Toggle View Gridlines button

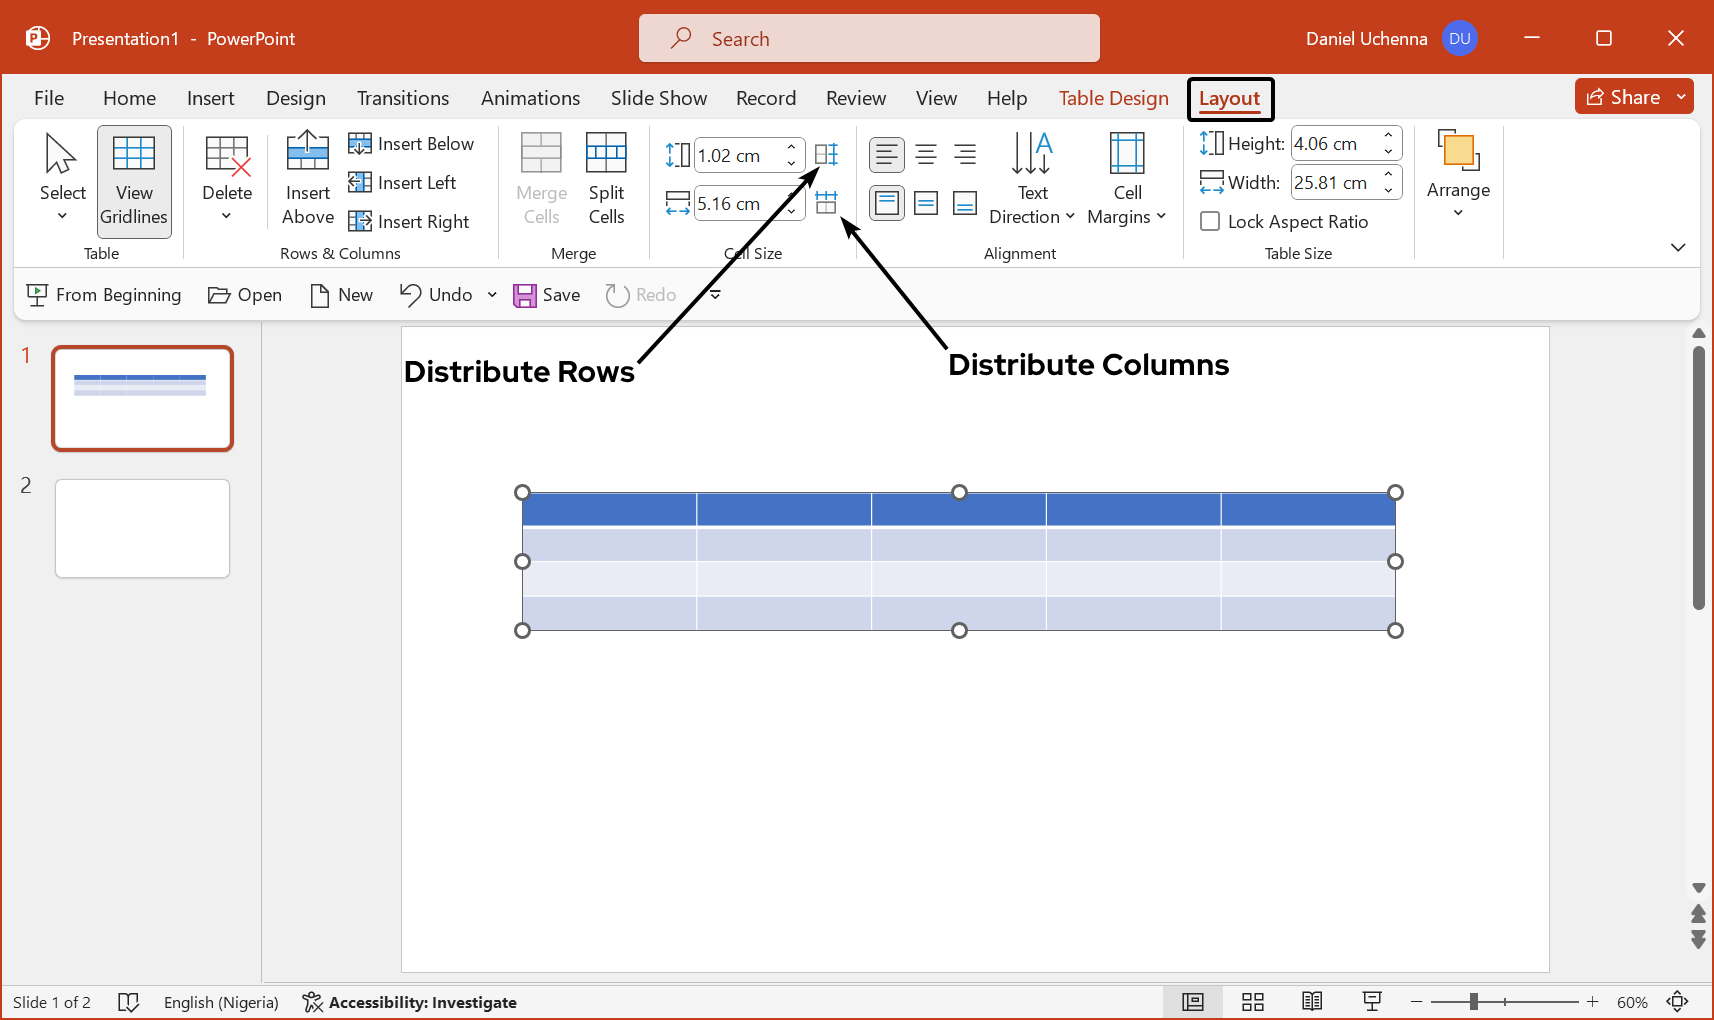tap(134, 181)
